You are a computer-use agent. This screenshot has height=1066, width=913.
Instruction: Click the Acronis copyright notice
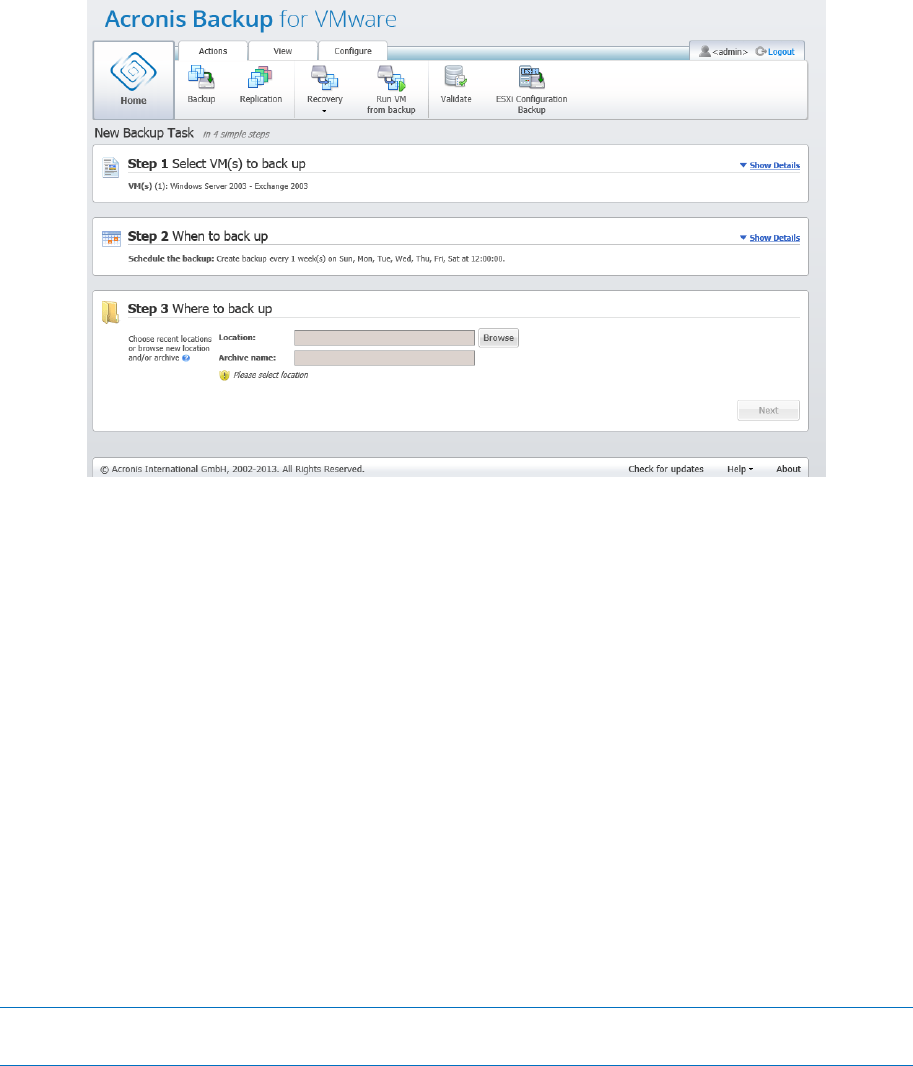(x=232, y=469)
